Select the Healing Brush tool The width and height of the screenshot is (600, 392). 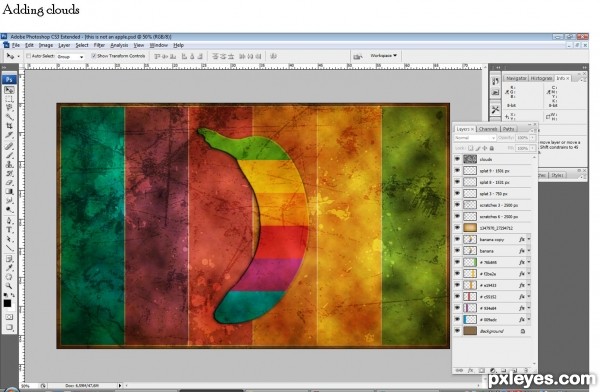click(9, 146)
